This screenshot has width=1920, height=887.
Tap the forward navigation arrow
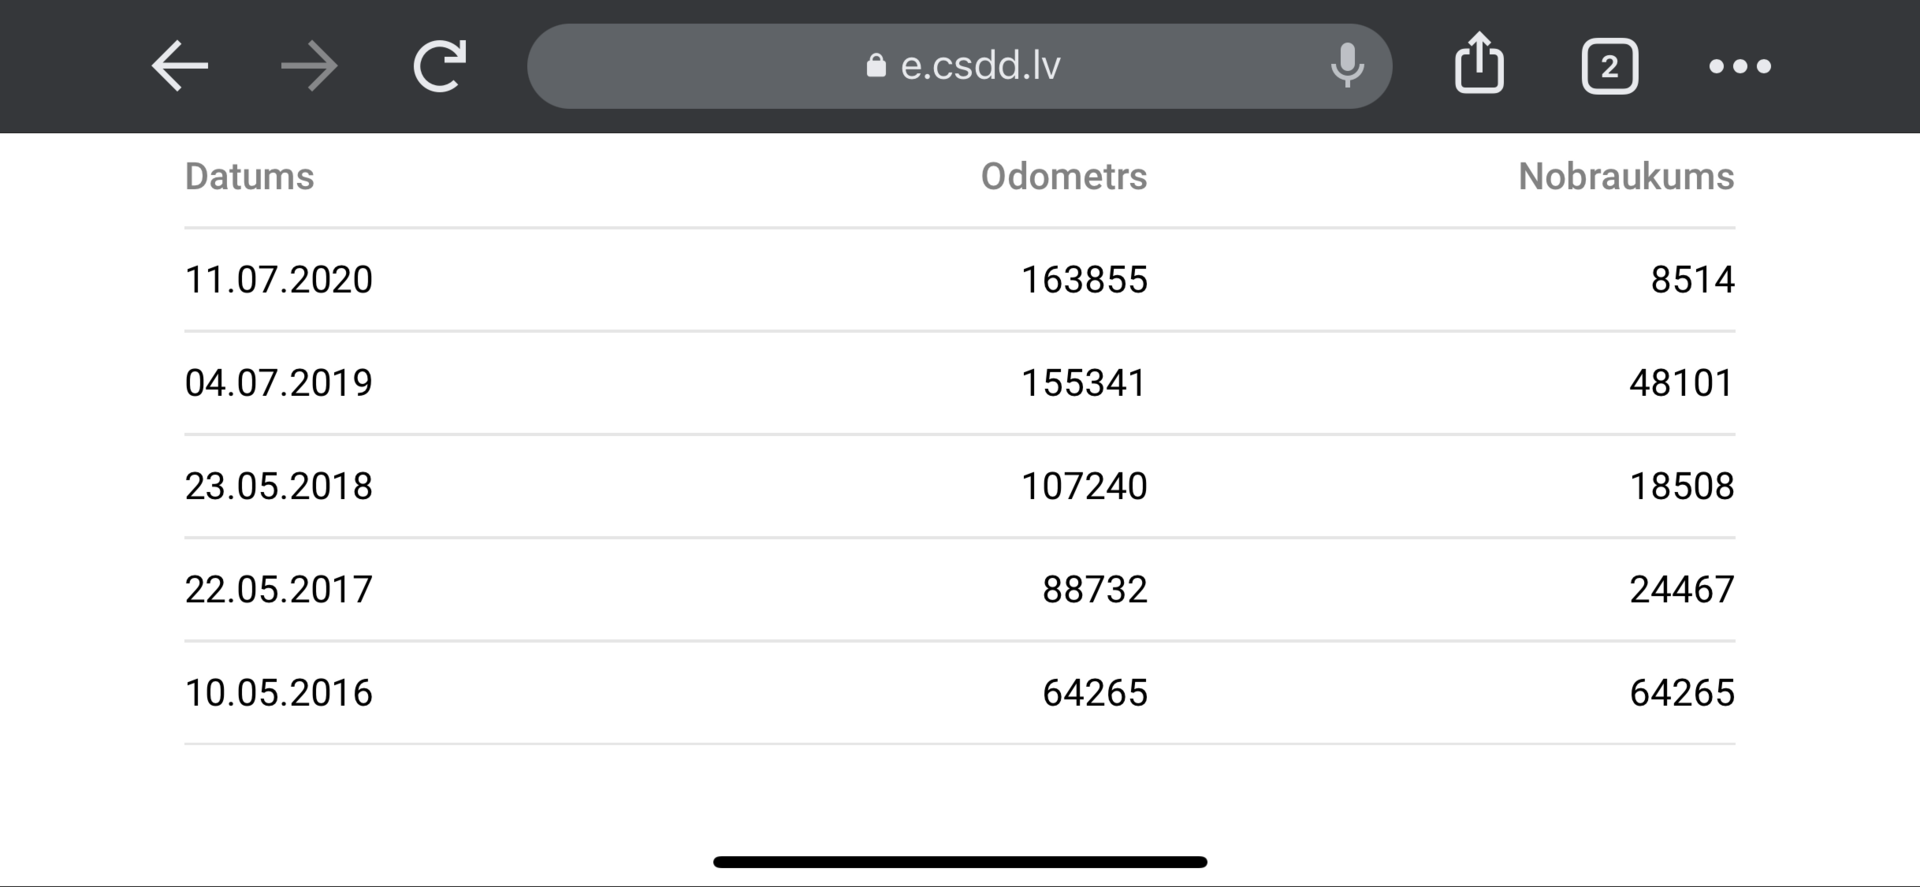coord(309,66)
